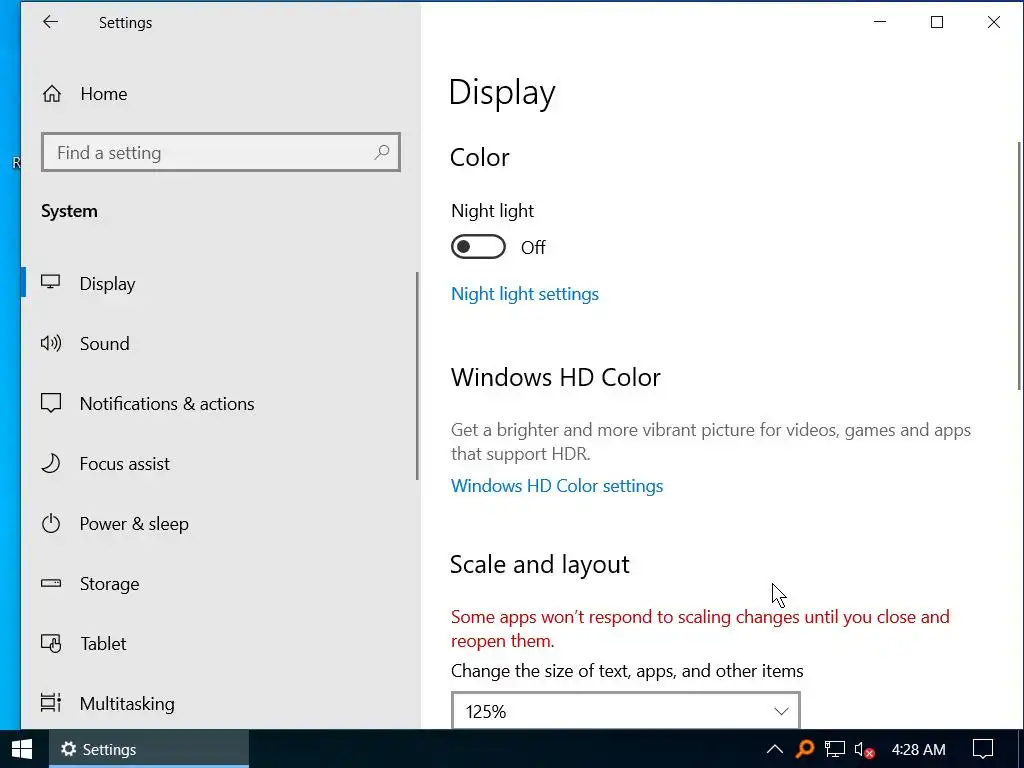Go back with the Settings back arrow
This screenshot has height=768, width=1024.
tap(50, 22)
